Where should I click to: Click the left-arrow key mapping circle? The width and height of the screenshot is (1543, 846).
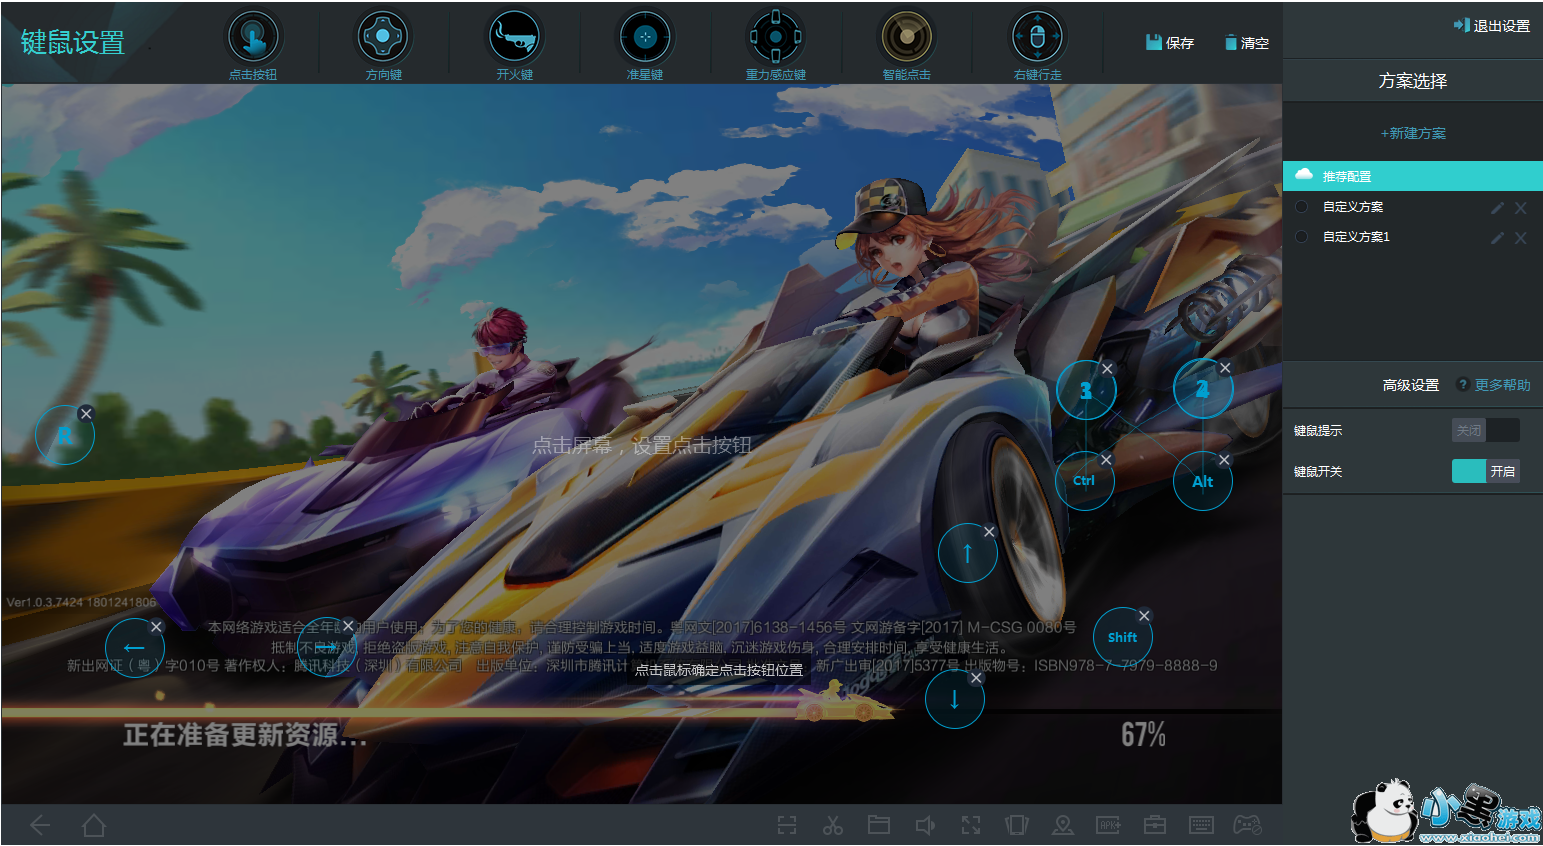pos(134,648)
